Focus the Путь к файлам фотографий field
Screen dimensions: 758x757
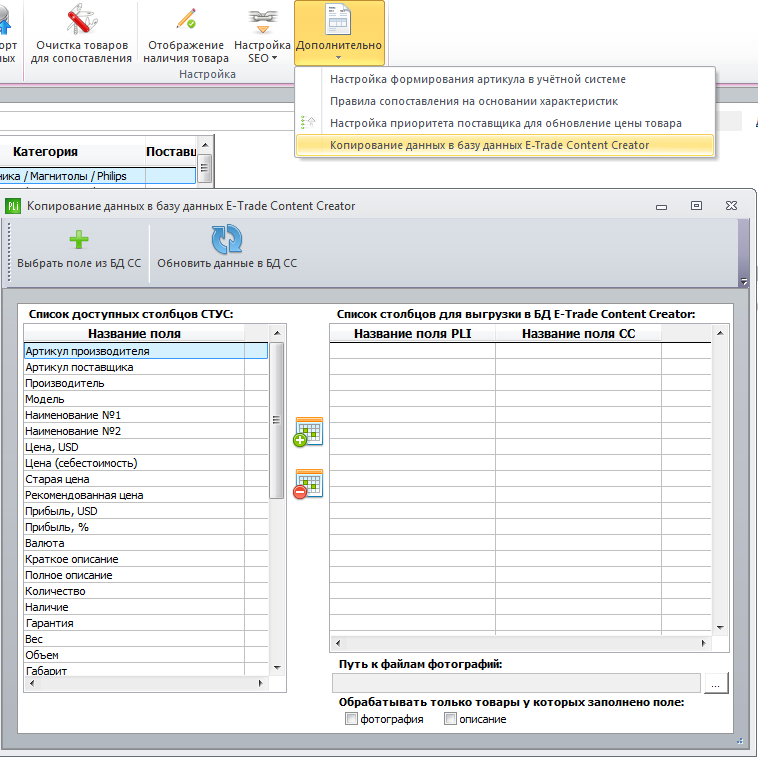tap(516, 683)
